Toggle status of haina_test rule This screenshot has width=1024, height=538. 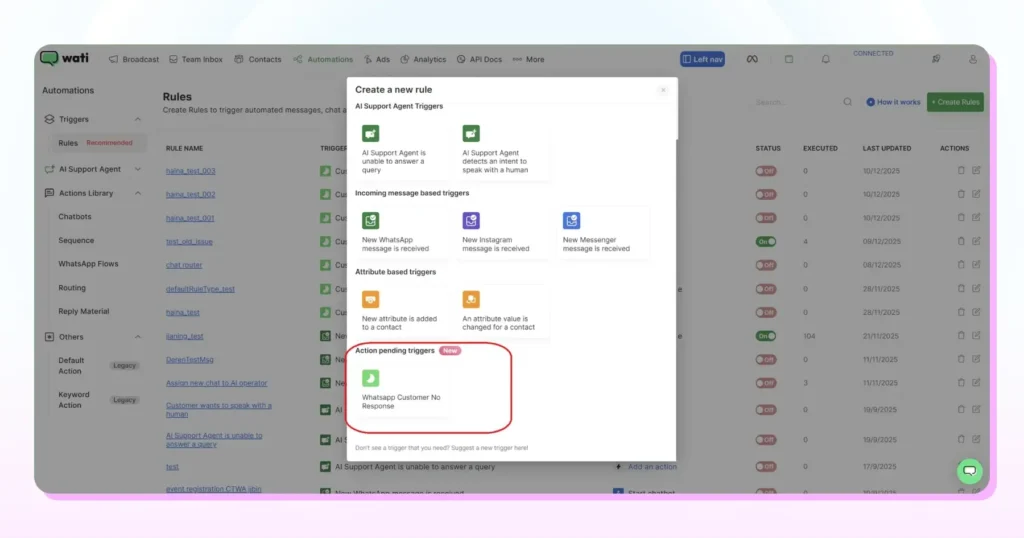click(766, 312)
